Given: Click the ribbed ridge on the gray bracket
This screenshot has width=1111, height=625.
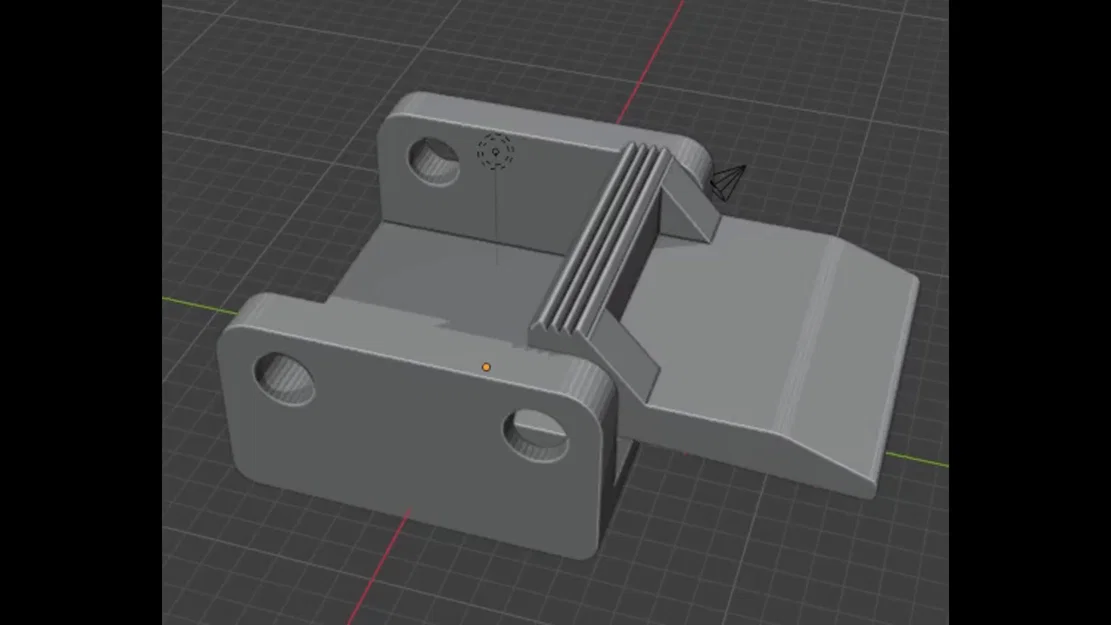Looking at the screenshot, I should 599,242.
